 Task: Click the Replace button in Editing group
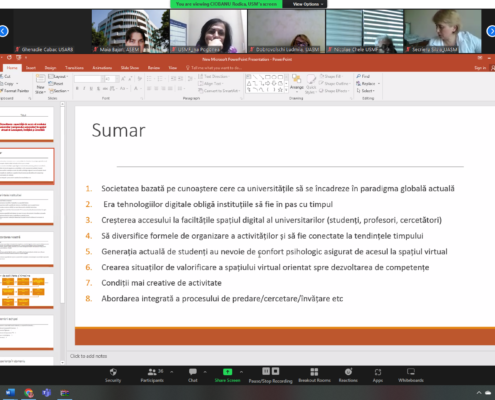[x=368, y=83]
